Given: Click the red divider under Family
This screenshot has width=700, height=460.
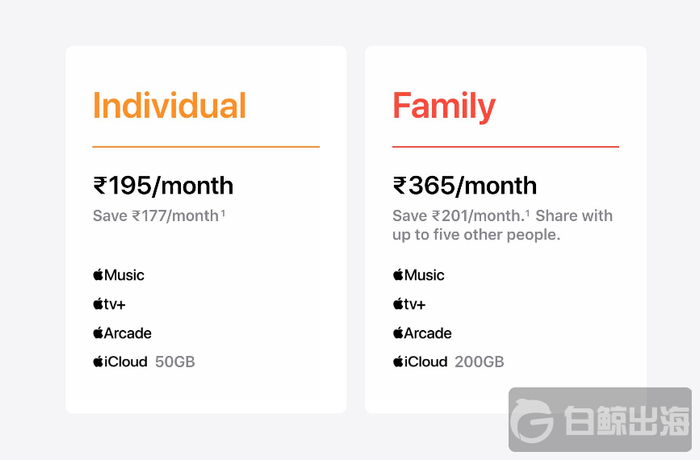Looking at the screenshot, I should coord(505,147).
